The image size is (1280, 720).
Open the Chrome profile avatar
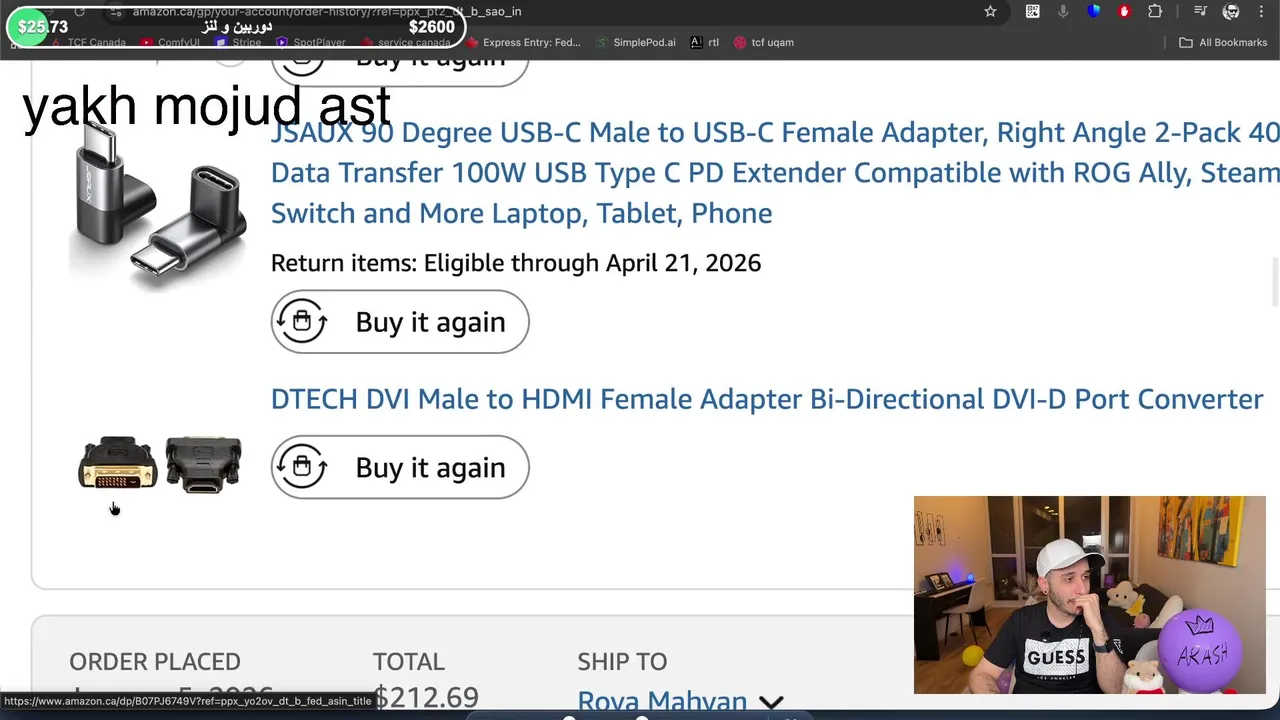pos(1232,12)
